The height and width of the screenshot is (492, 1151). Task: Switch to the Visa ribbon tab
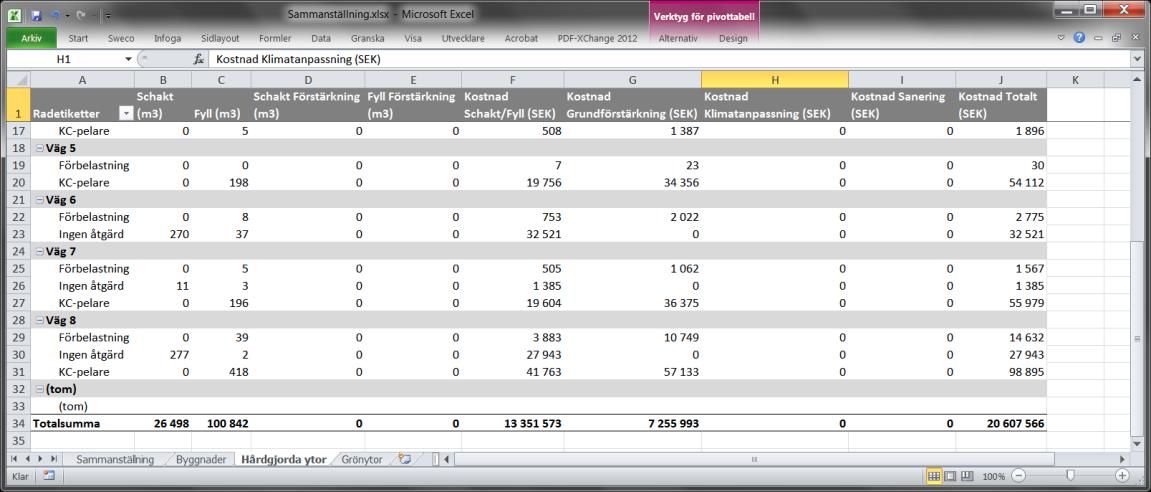pyautogui.click(x=415, y=38)
